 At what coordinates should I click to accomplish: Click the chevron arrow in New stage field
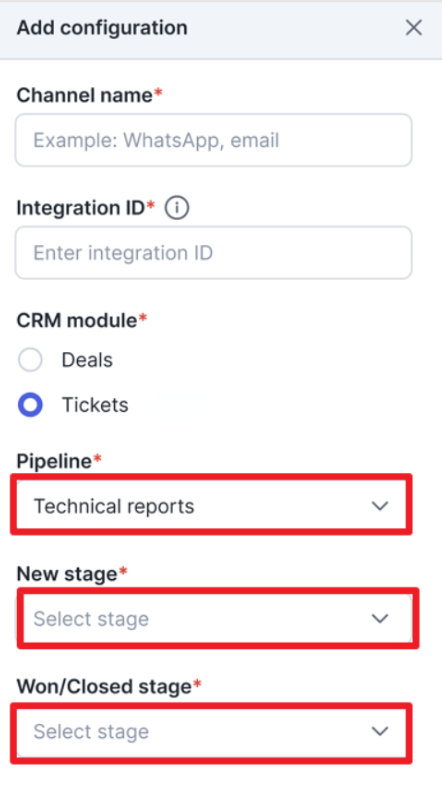tap(380, 618)
